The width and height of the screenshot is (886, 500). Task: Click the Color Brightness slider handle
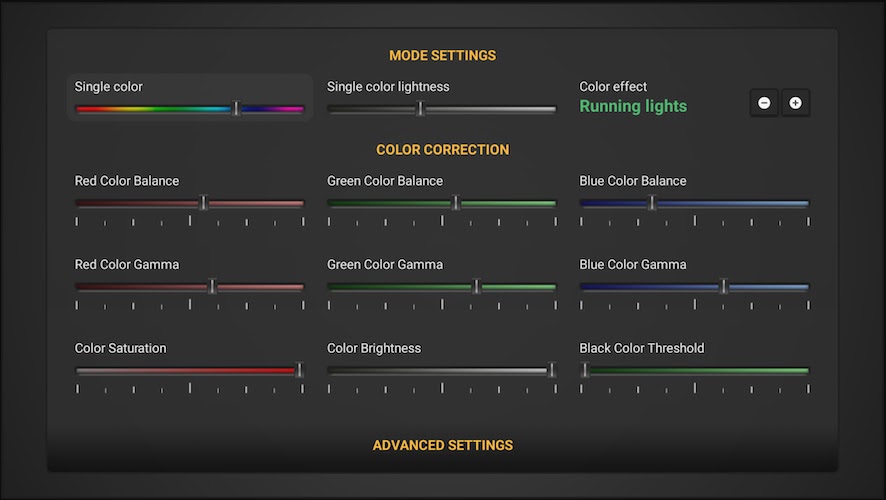pyautogui.click(x=551, y=370)
